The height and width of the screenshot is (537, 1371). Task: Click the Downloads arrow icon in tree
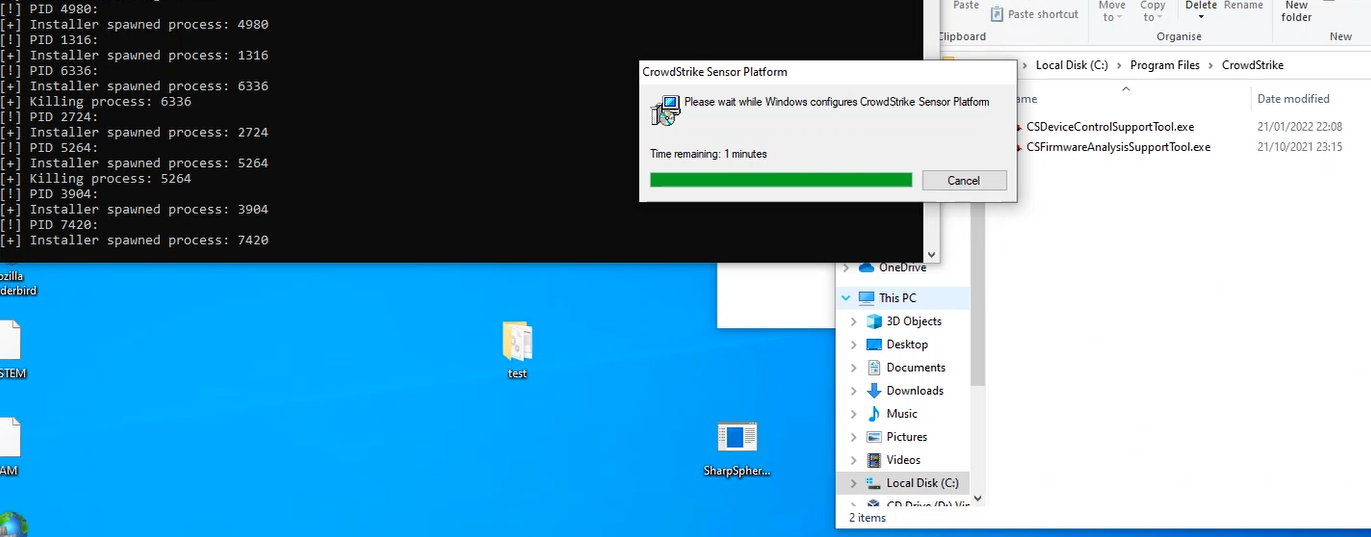tap(874, 390)
